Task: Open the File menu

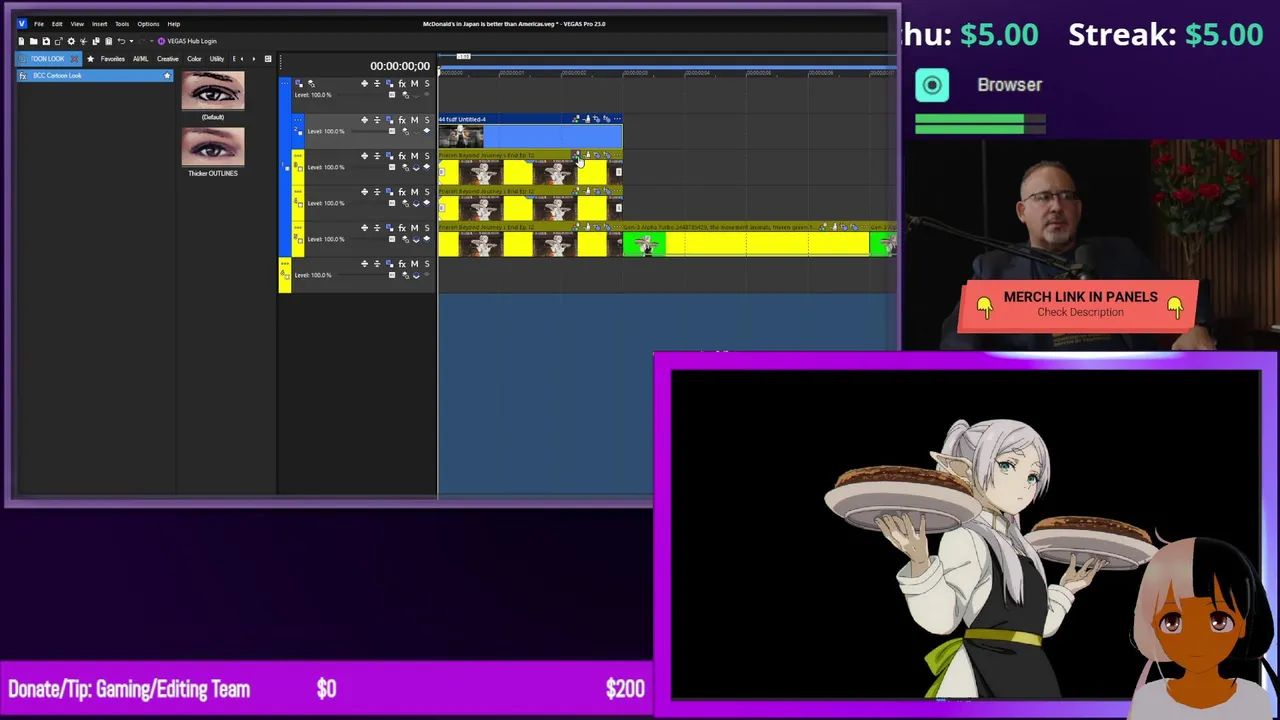Action: coord(39,24)
